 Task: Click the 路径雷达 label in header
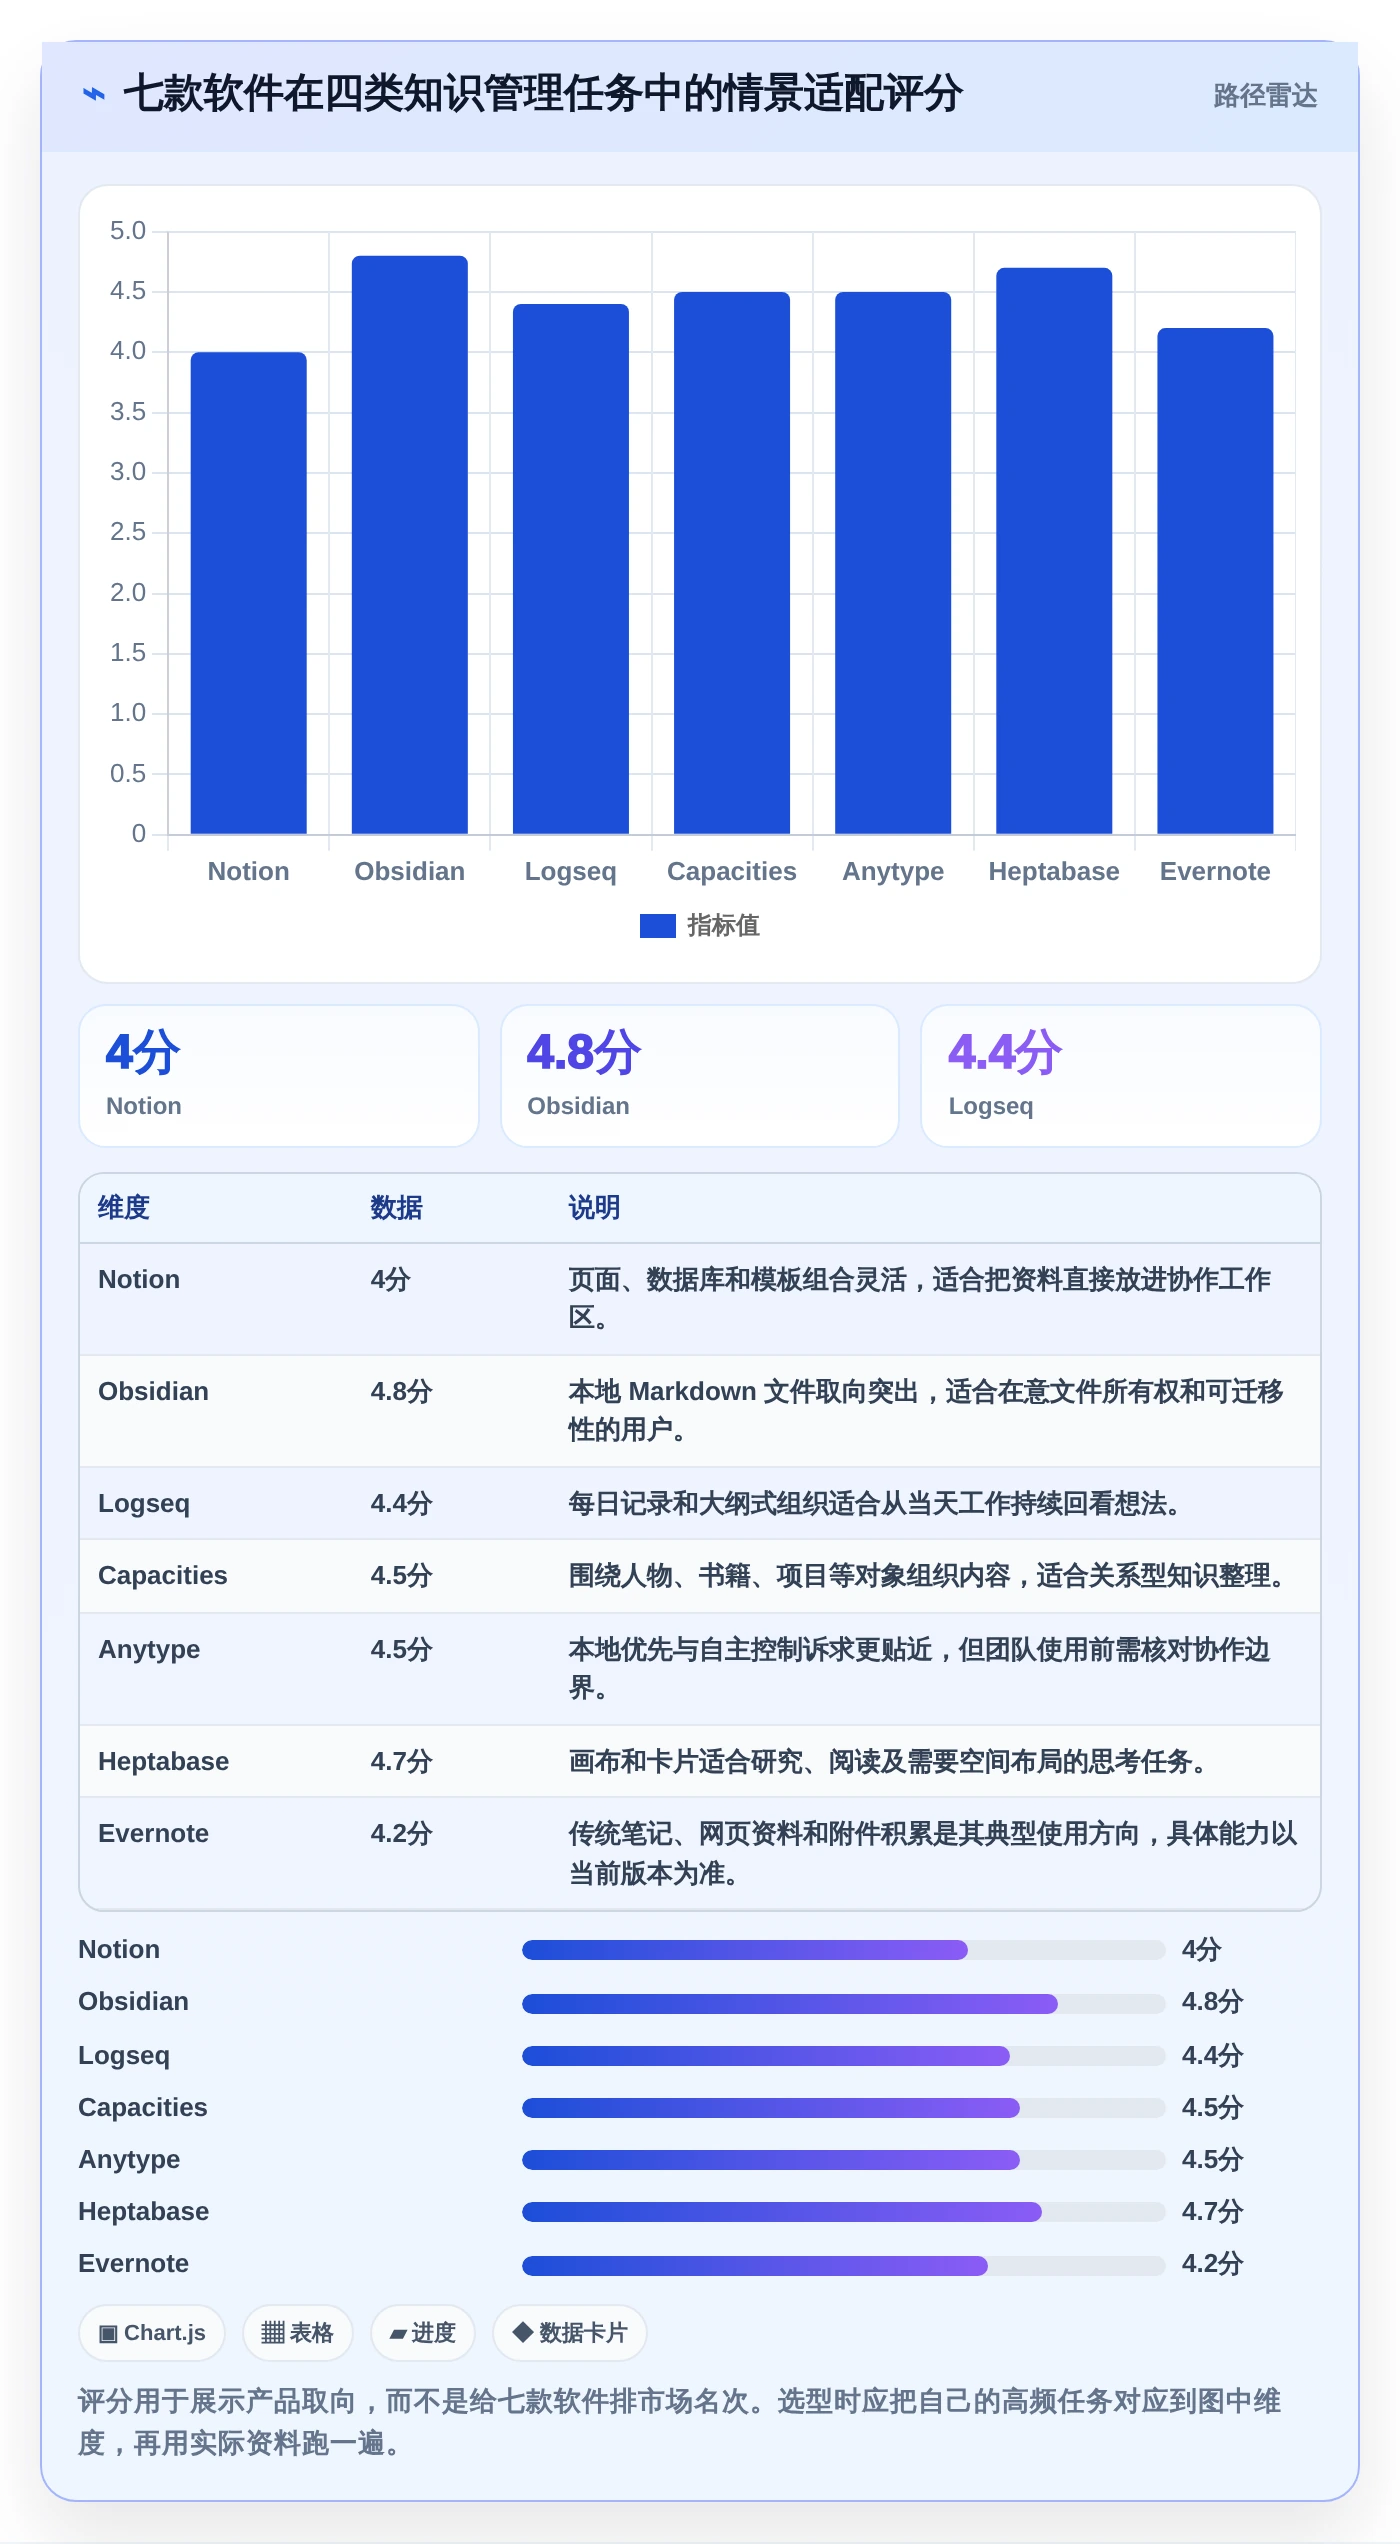click(1265, 95)
